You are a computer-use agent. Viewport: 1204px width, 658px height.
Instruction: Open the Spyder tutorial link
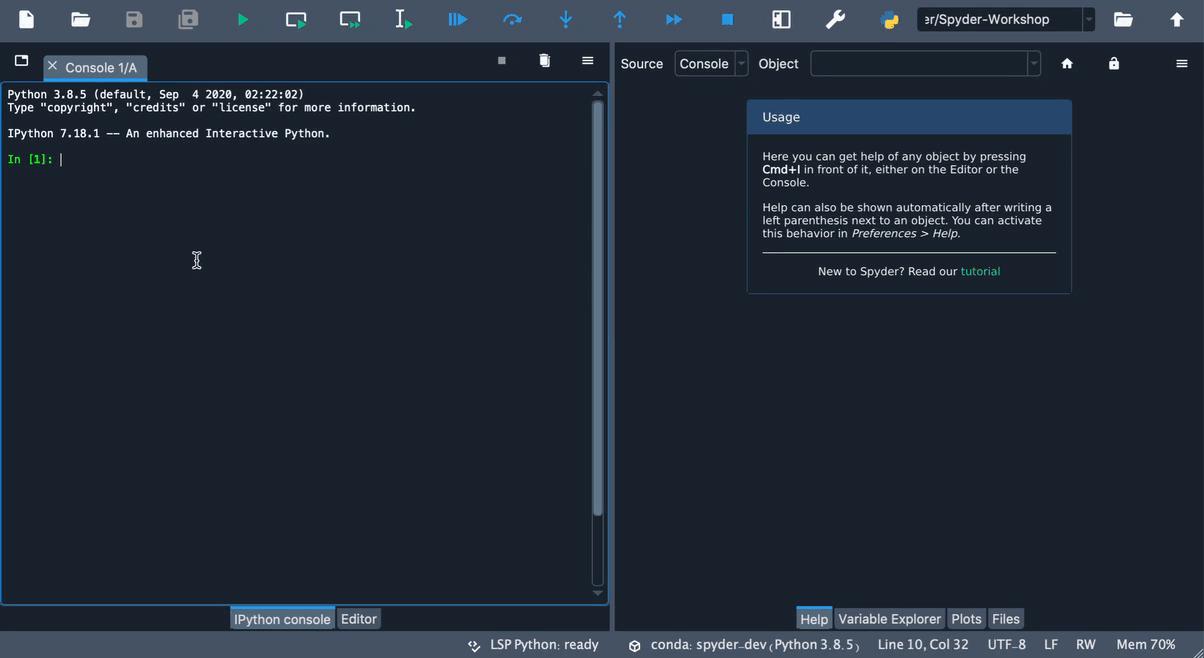(979, 270)
